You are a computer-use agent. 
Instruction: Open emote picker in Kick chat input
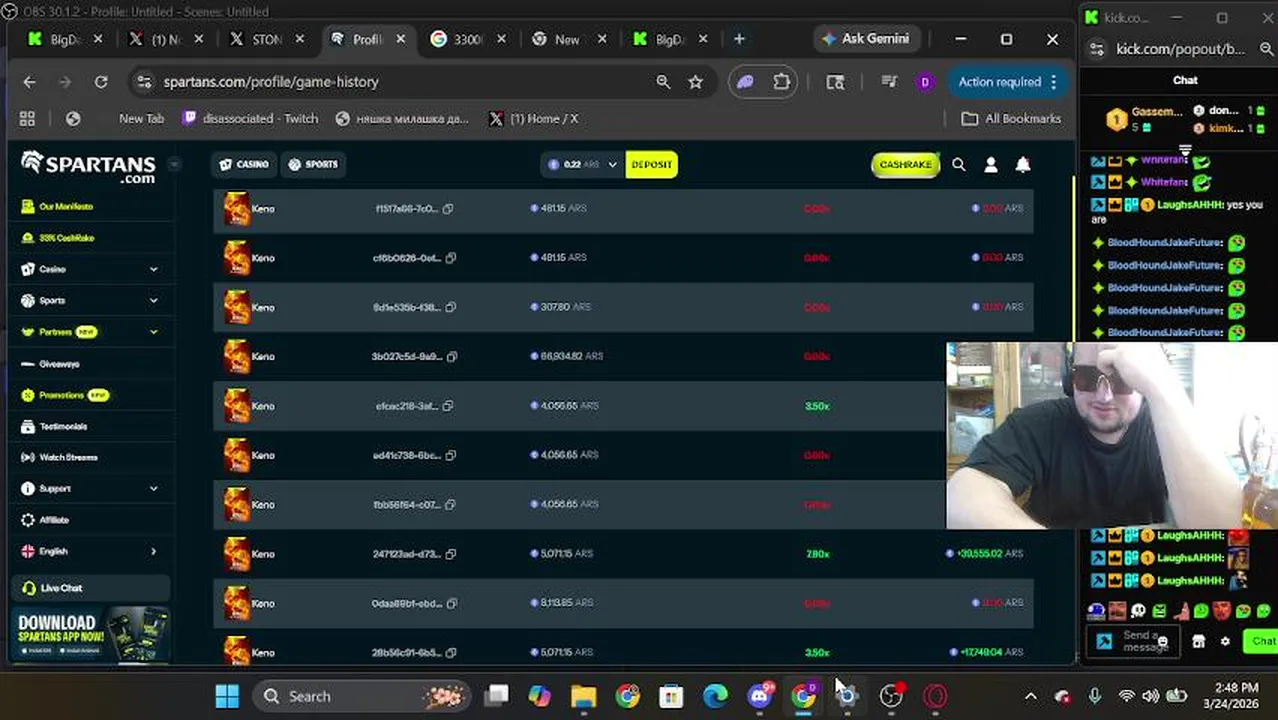click(1162, 642)
